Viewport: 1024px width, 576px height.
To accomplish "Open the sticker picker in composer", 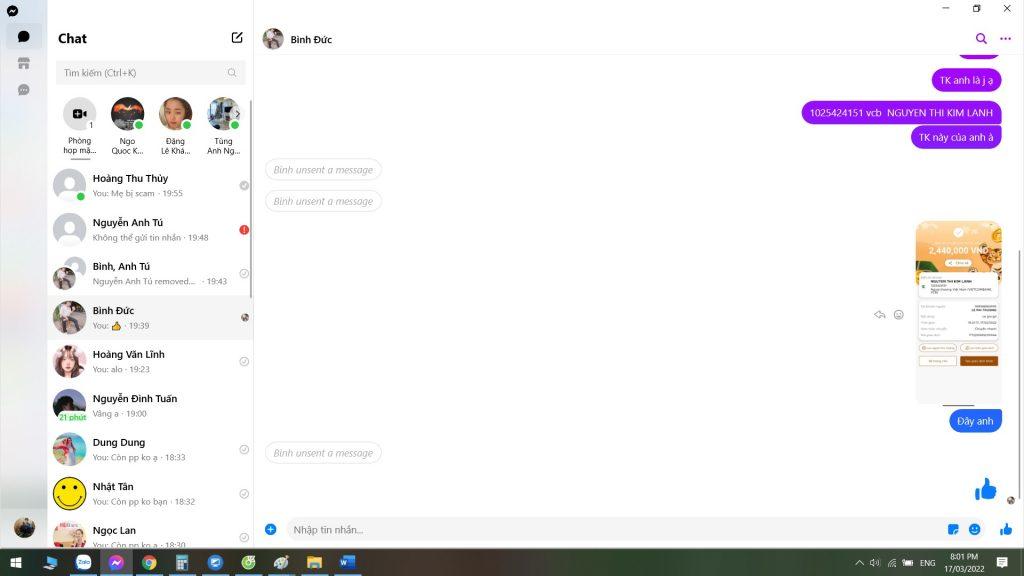I will point(953,529).
